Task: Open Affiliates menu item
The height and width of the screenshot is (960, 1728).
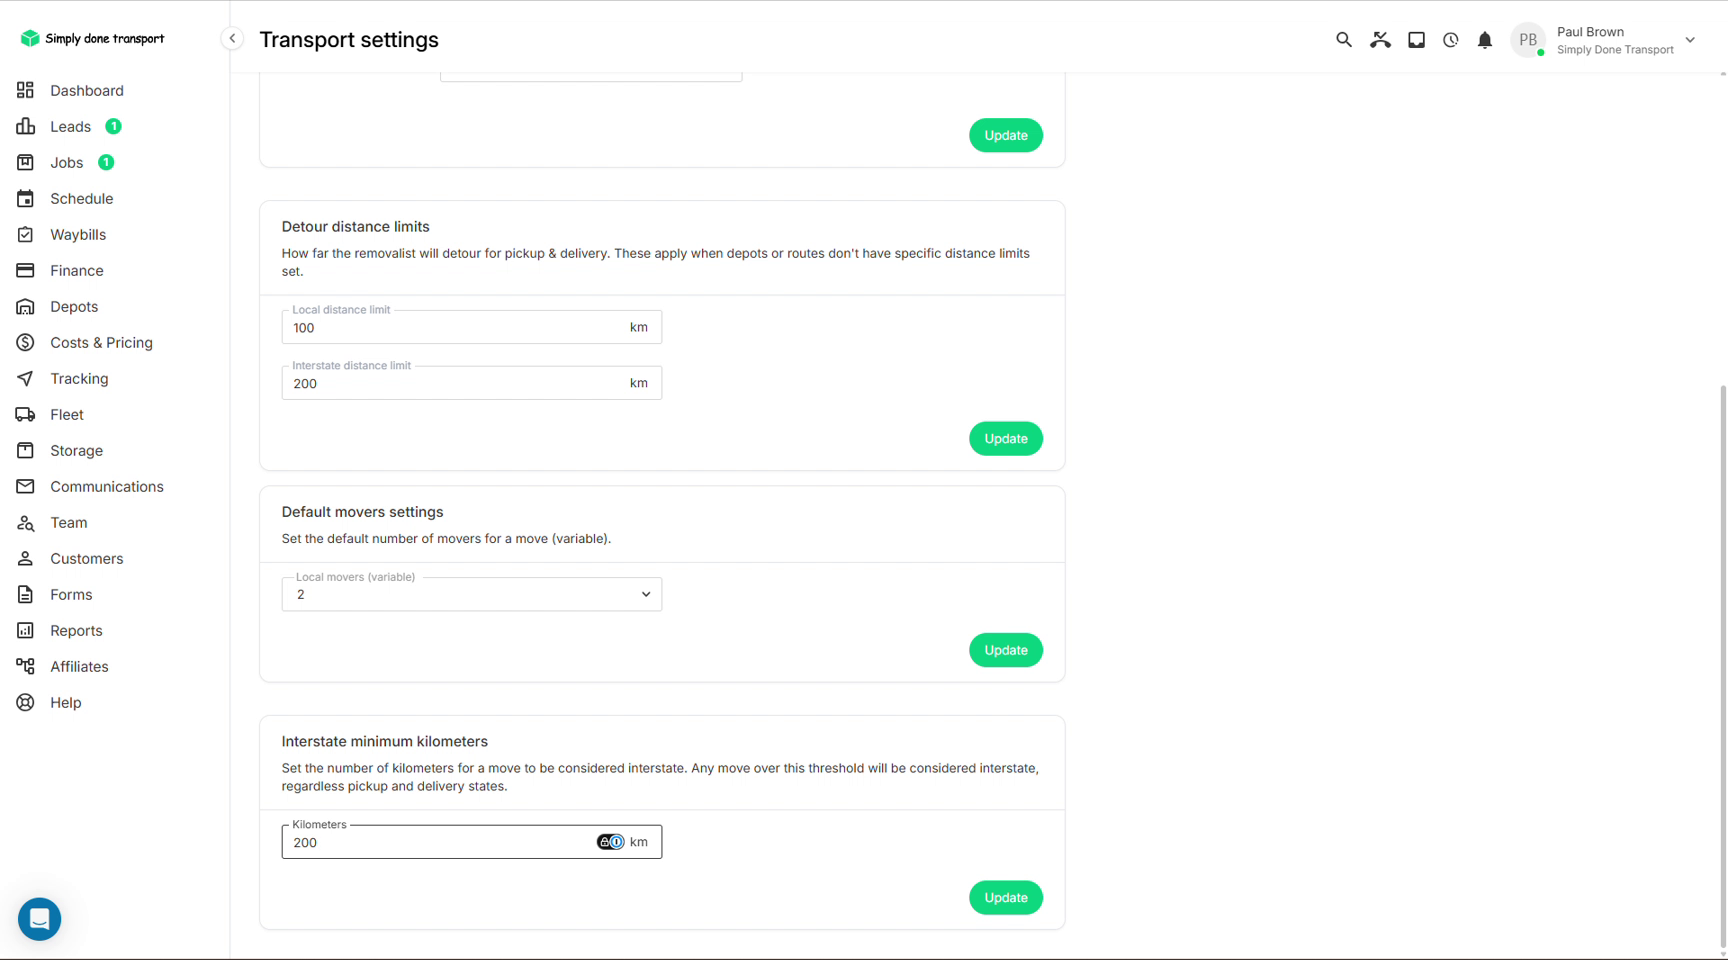Action: pos(79,666)
